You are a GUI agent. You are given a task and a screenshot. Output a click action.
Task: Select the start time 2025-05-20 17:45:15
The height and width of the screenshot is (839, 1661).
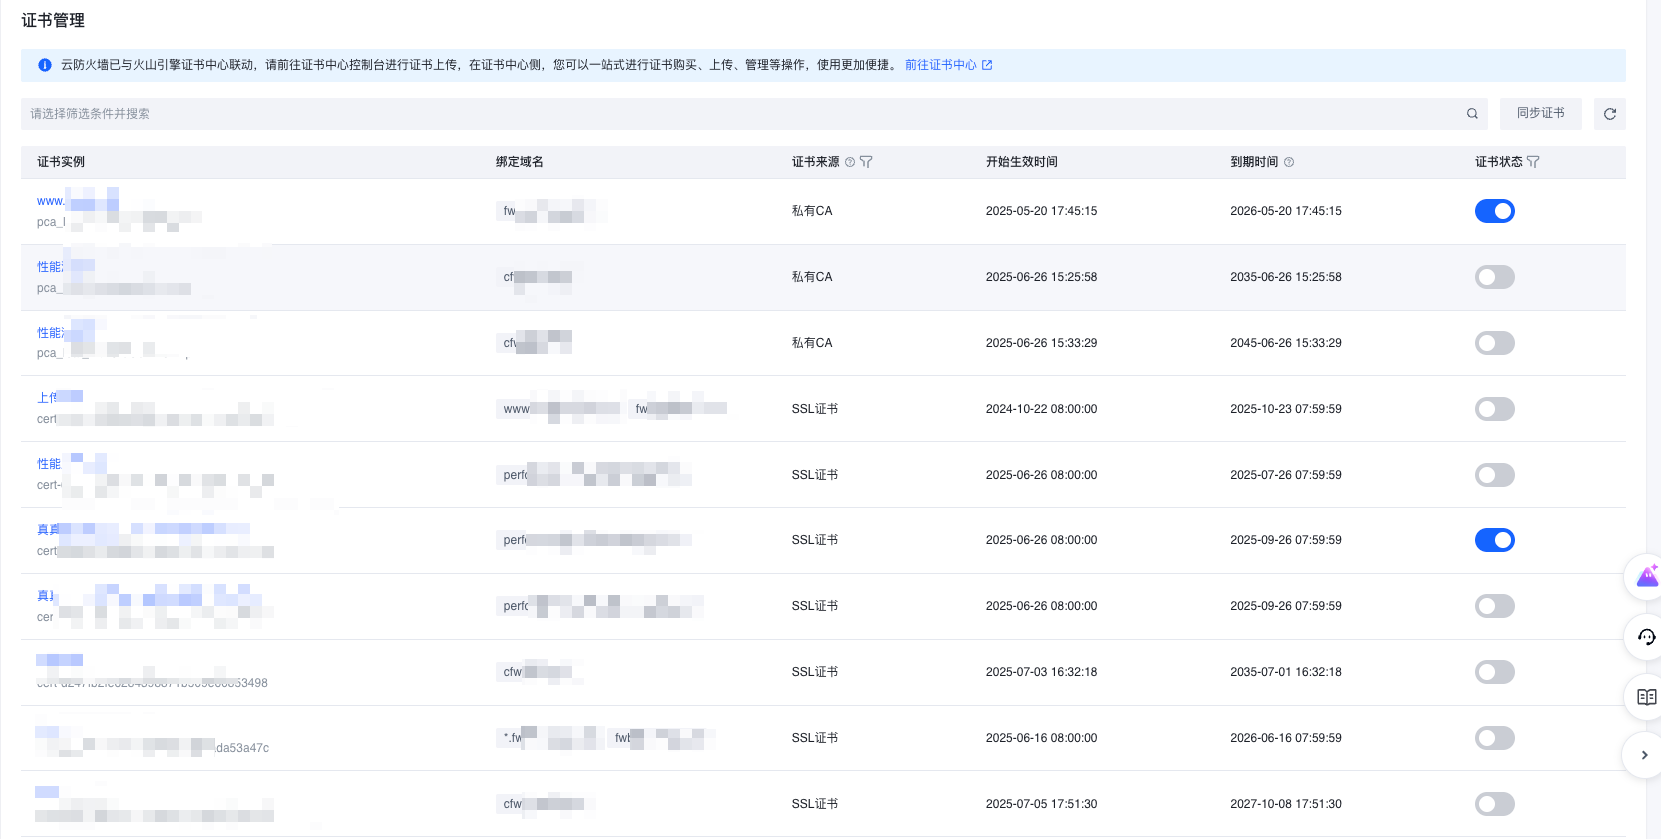[x=1041, y=211]
